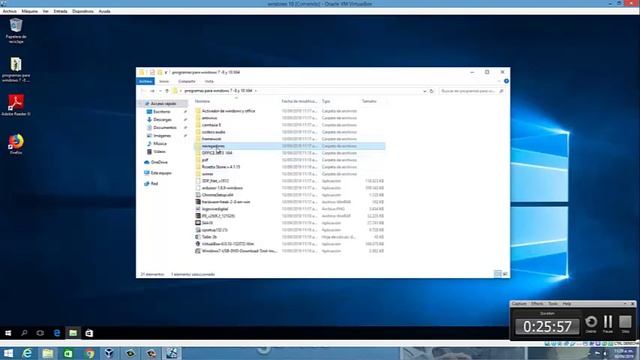This screenshot has width=640, height=360.
Task: Open the Papelera de reciclaje desktop icon
Action: 16,31
